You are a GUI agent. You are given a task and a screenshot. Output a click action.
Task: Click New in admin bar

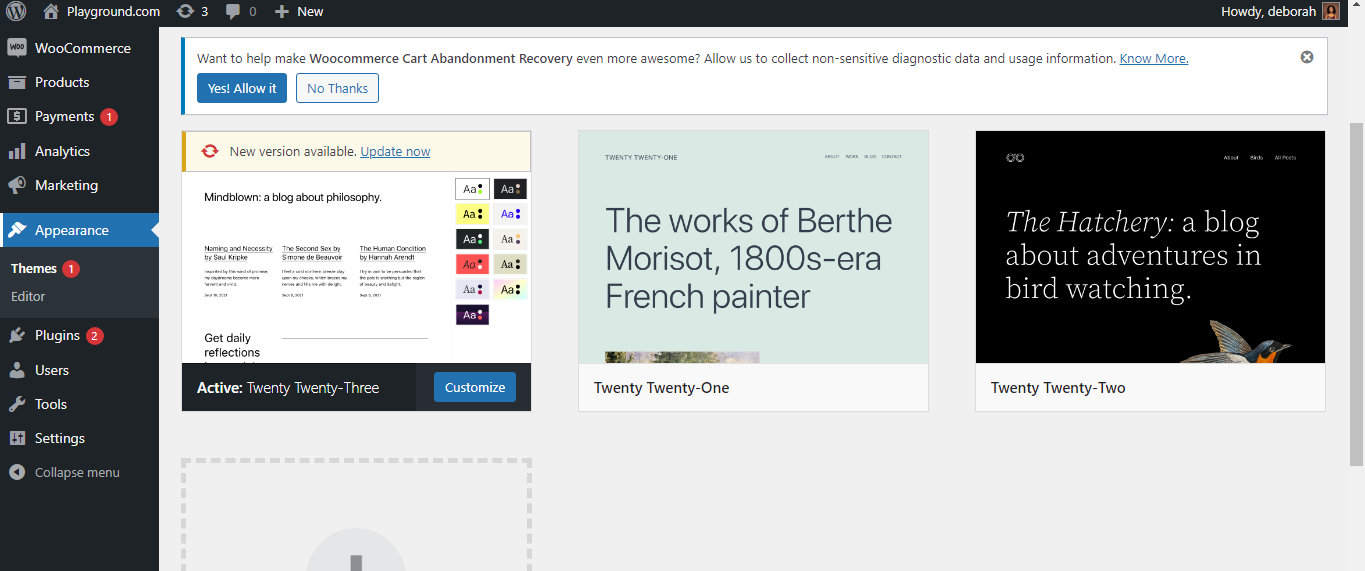click(310, 12)
